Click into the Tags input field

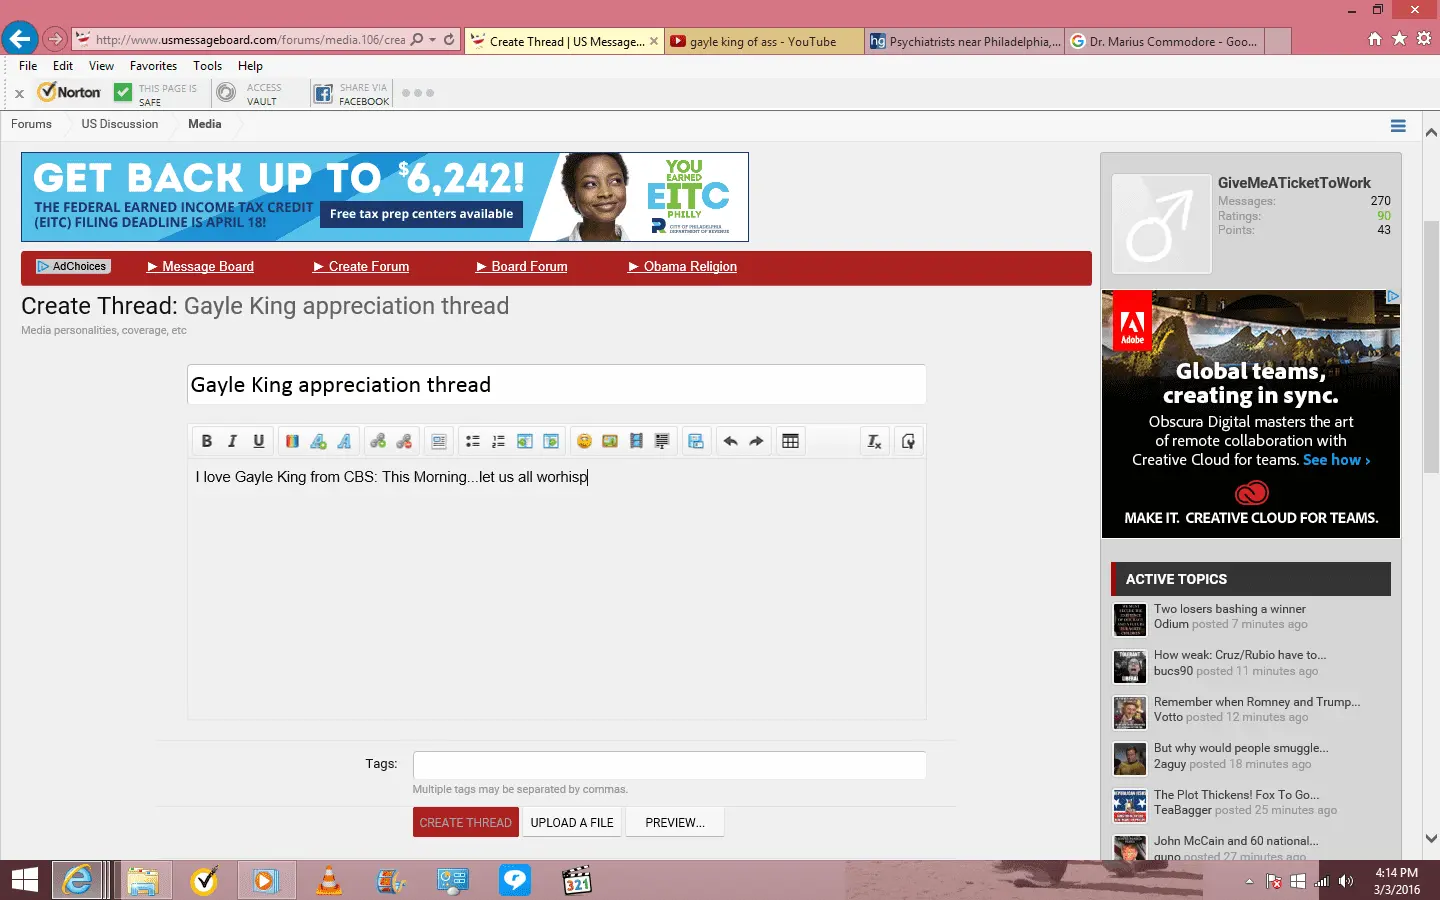(669, 765)
